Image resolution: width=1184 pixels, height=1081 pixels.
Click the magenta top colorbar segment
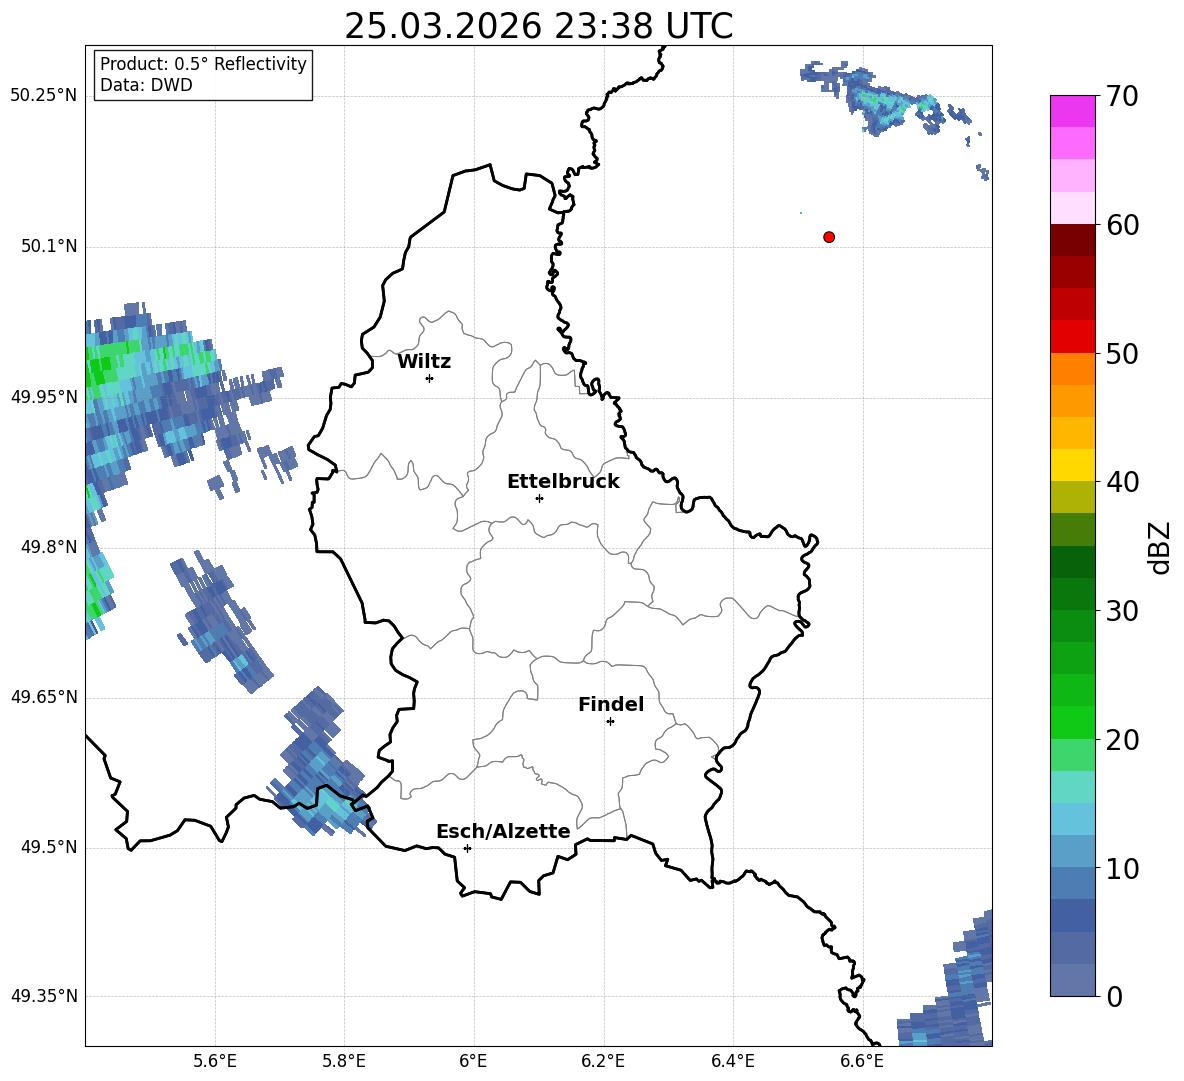1072,112
